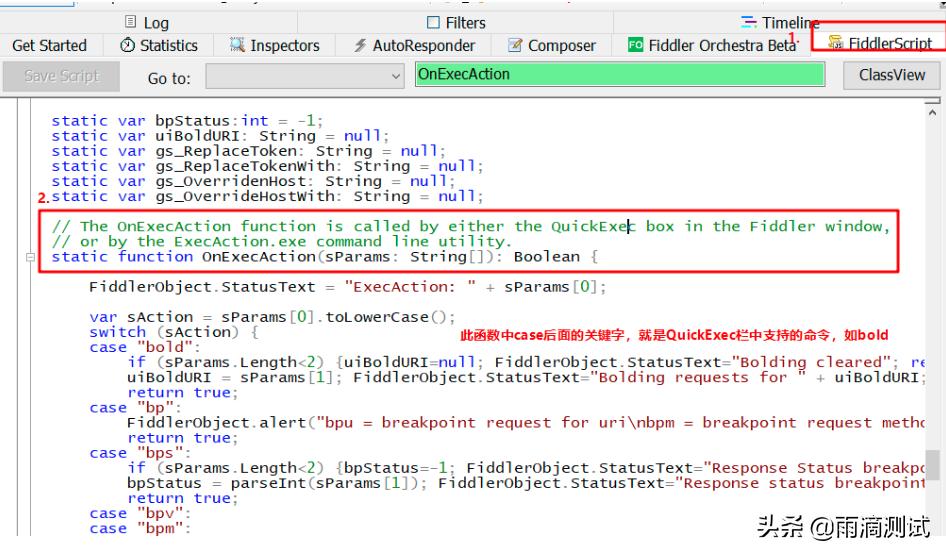Click the Inspectors tab icon
The image size is (946, 555).
click(237, 46)
